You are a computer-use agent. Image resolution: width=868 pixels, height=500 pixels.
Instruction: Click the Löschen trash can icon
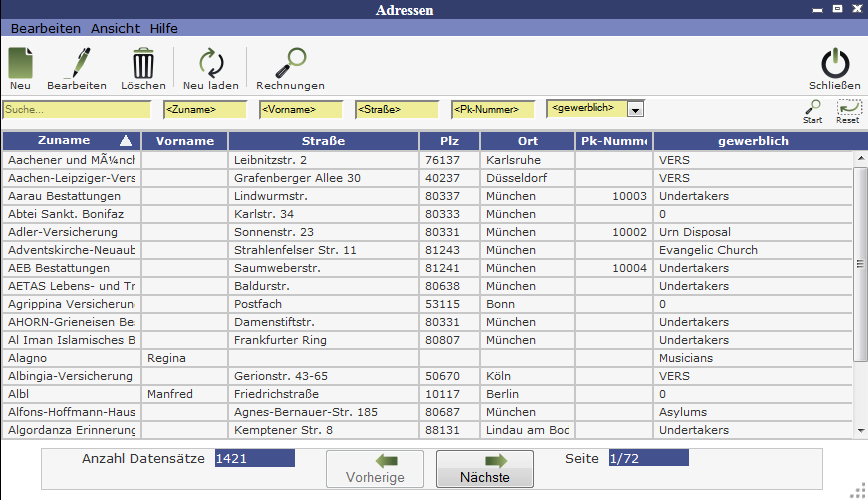[x=143, y=66]
